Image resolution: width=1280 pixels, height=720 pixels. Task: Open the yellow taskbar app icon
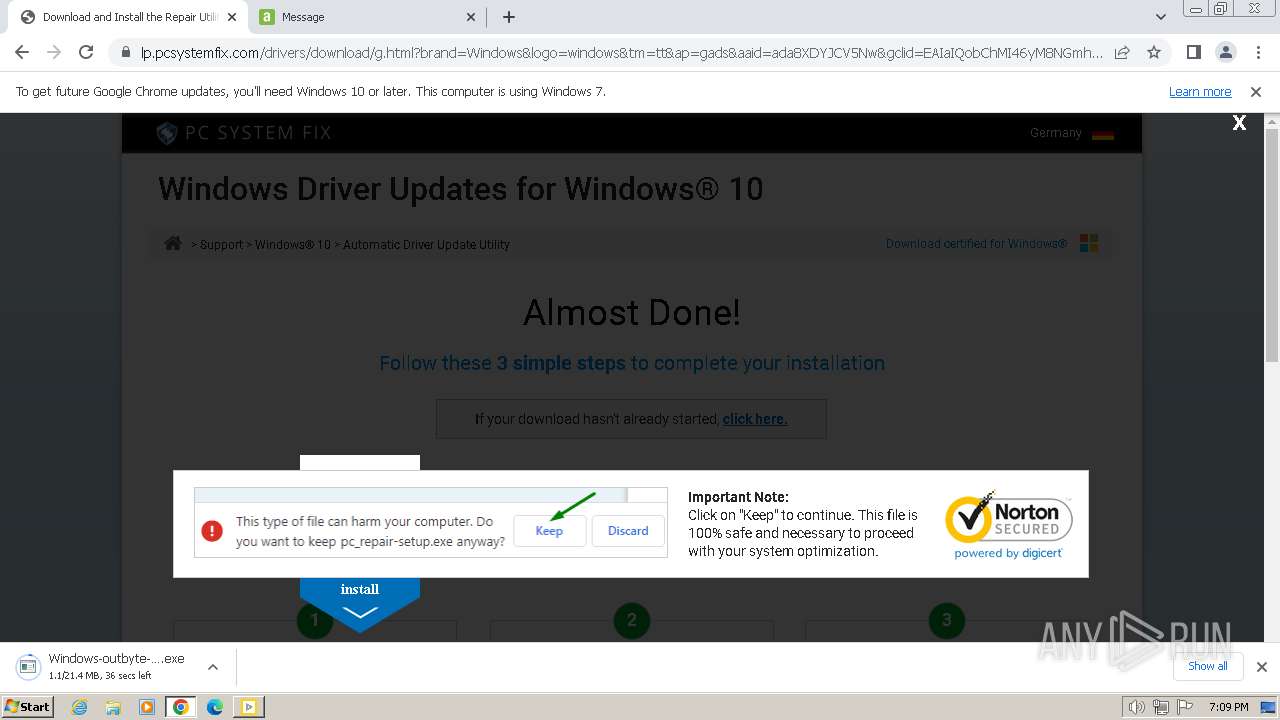(248, 707)
